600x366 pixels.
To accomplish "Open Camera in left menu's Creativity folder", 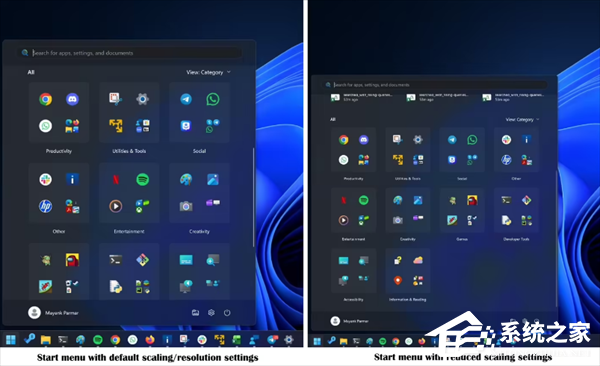I will (x=186, y=206).
